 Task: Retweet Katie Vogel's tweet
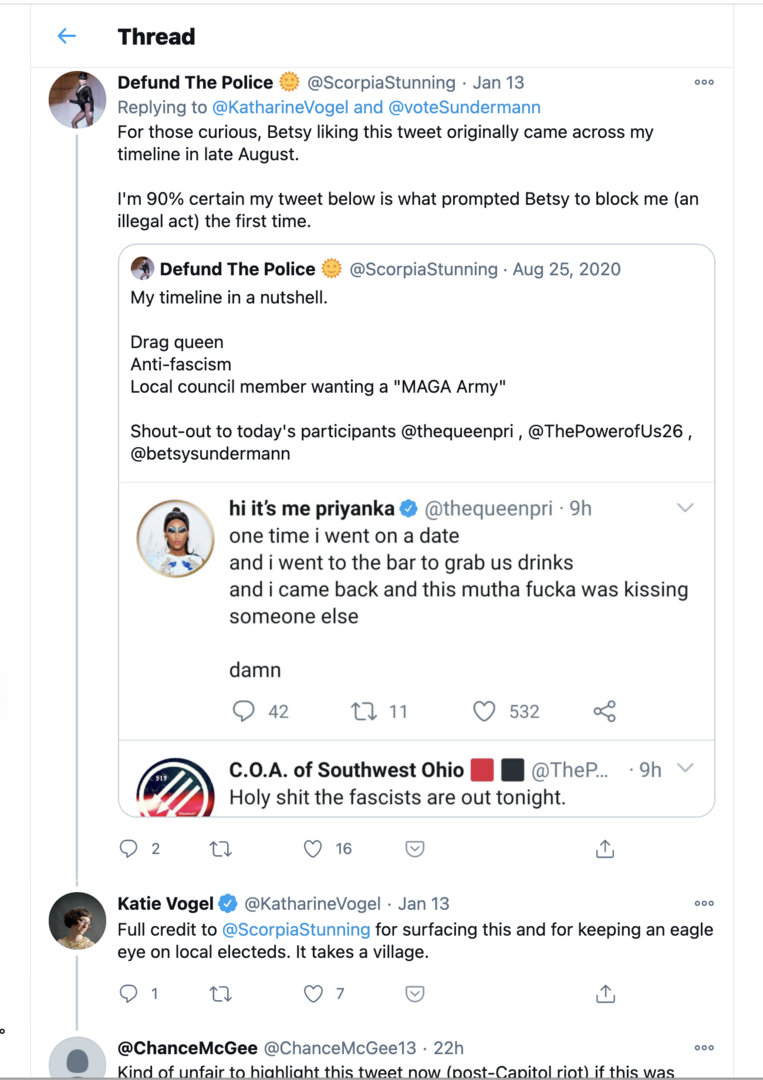(x=220, y=994)
